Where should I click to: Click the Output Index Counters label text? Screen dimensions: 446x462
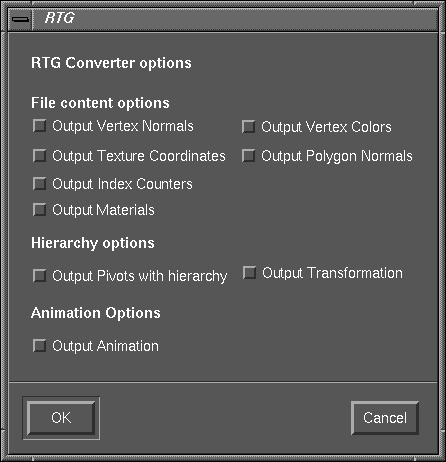[122, 184]
